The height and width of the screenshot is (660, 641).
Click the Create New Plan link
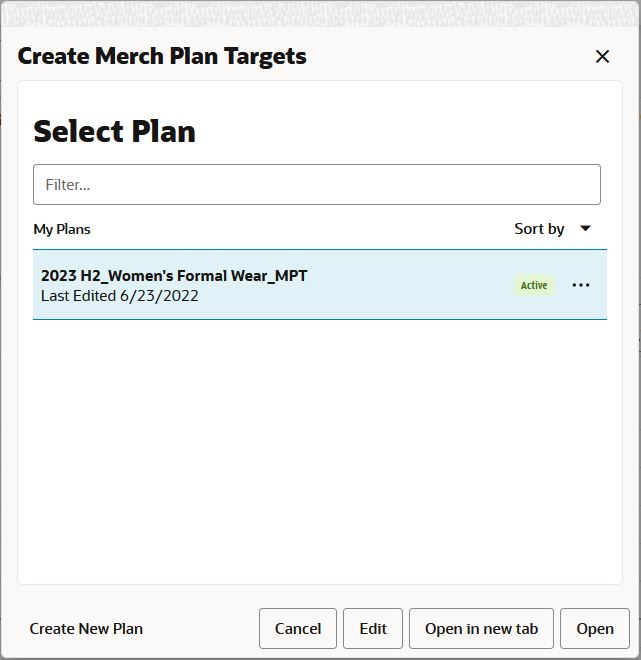point(86,629)
